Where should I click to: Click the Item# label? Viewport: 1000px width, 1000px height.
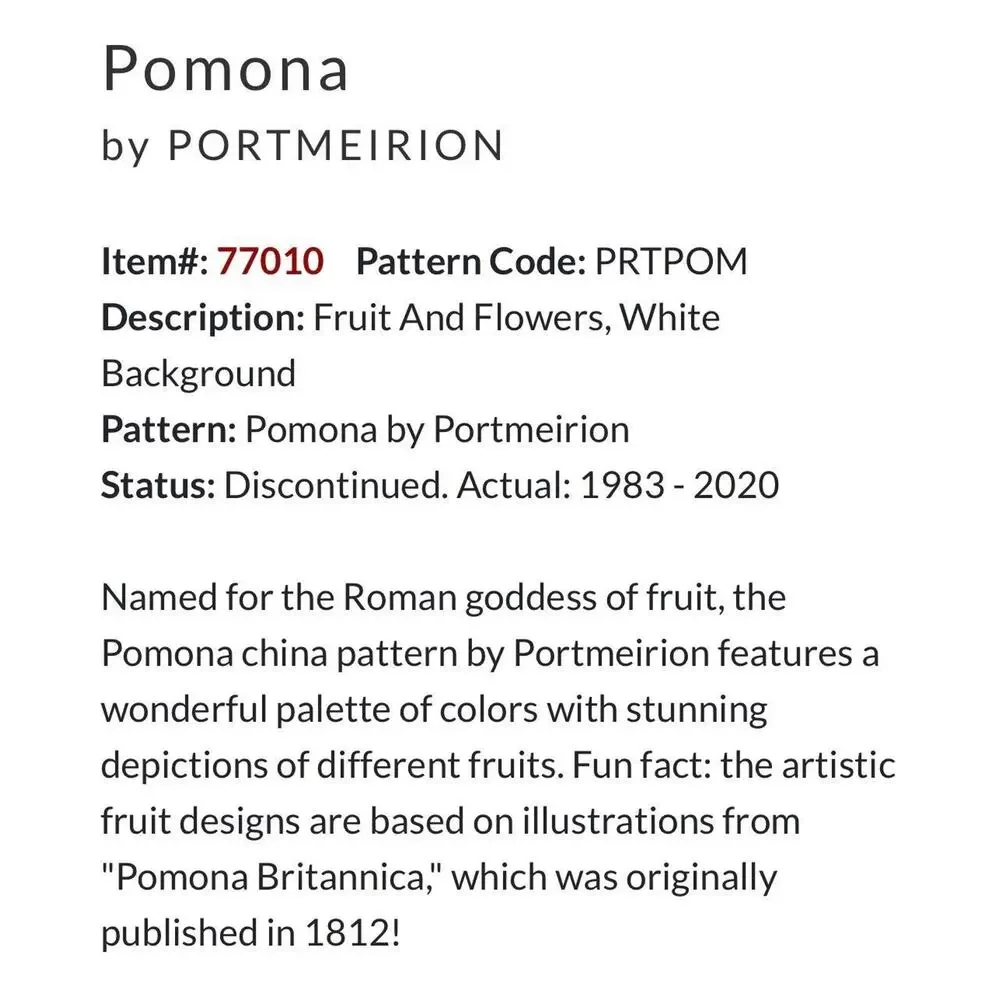coord(155,261)
